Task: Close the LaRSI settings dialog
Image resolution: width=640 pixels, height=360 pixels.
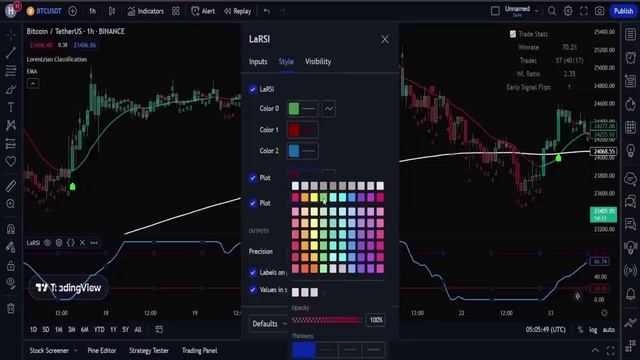Action: click(x=384, y=40)
